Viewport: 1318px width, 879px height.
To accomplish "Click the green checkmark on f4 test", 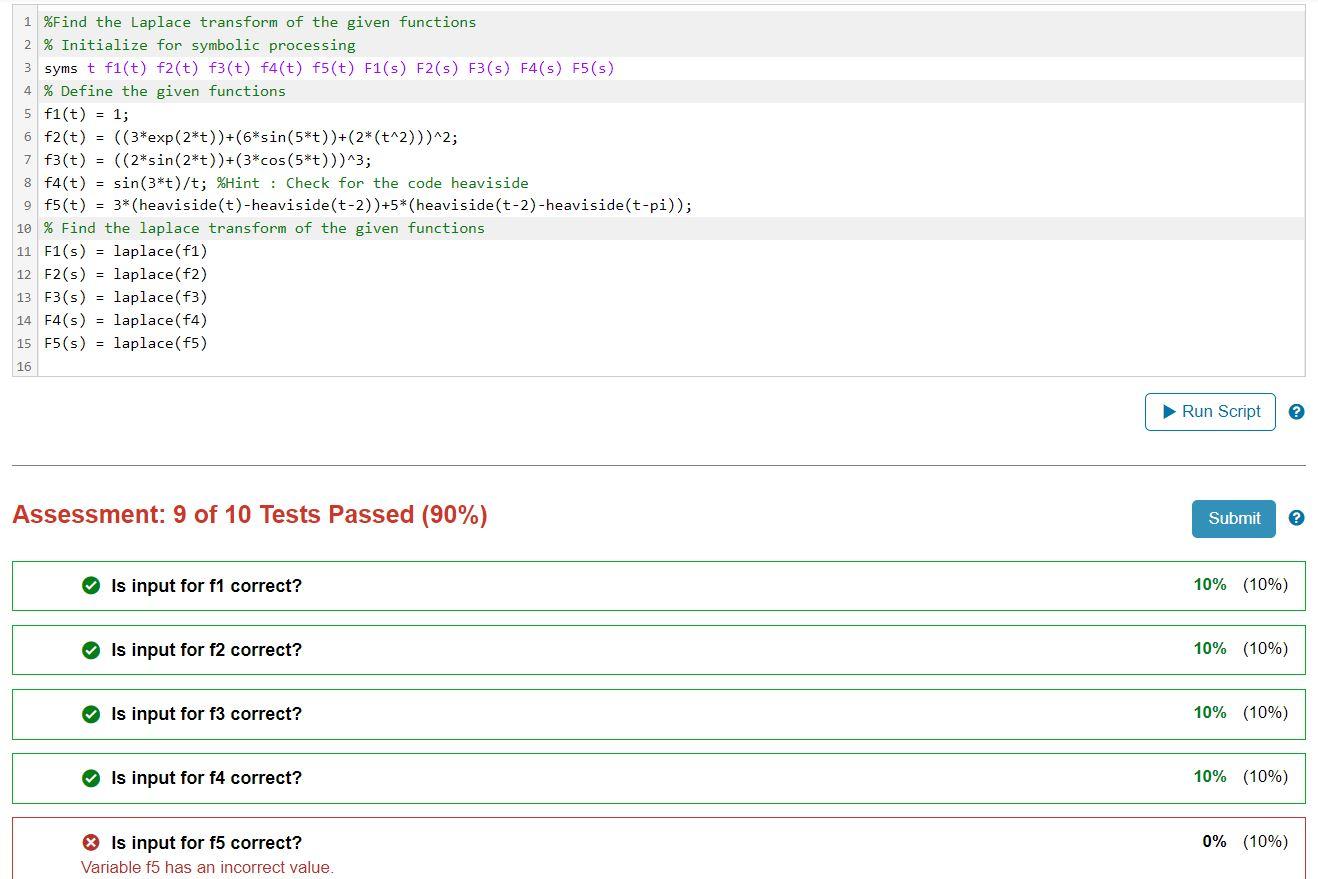I will (x=92, y=778).
